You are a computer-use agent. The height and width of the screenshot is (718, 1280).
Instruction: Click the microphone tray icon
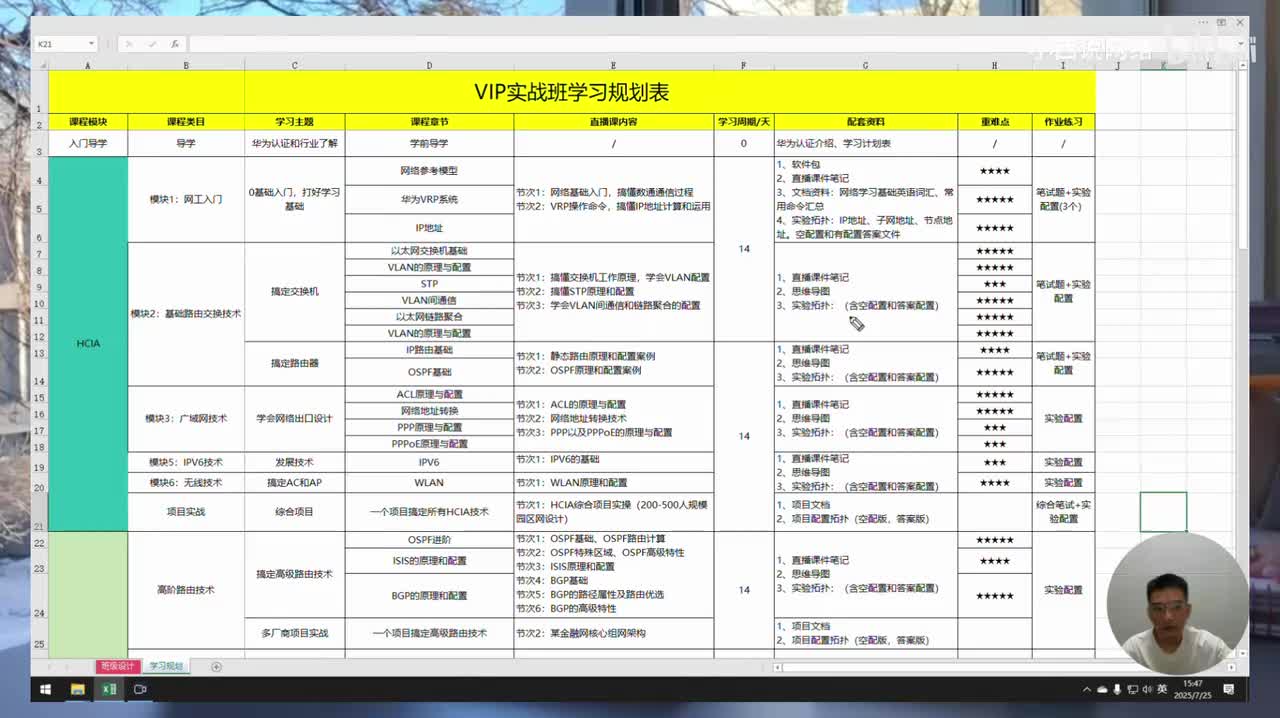click(x=1117, y=690)
